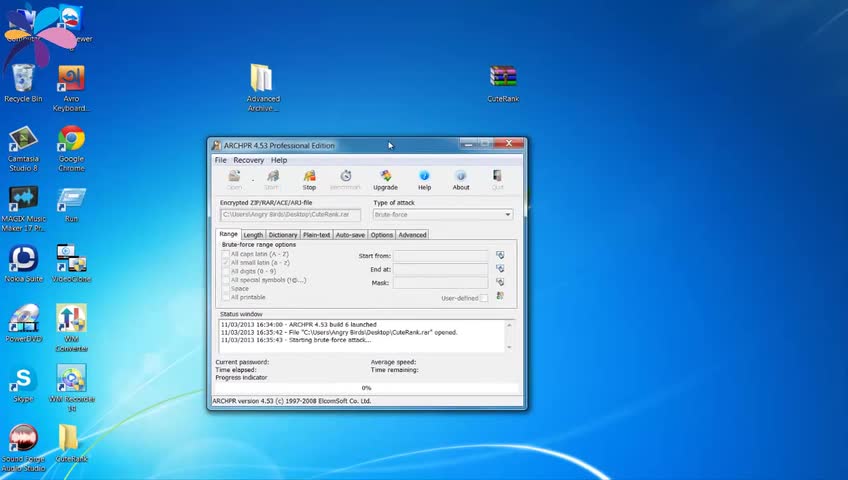The height and width of the screenshot is (480, 848).
Task: Click the Open toolbar icon
Action: point(234,176)
